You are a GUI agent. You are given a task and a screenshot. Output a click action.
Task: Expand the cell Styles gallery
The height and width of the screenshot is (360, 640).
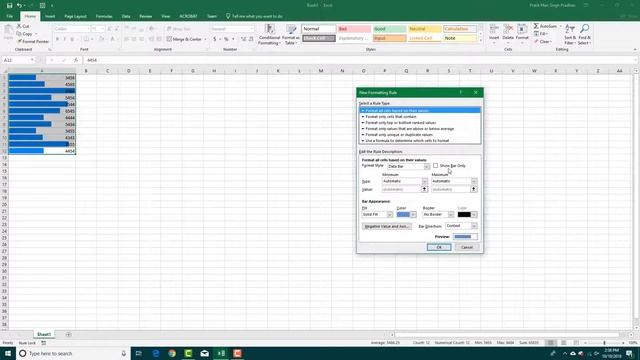[480, 41]
